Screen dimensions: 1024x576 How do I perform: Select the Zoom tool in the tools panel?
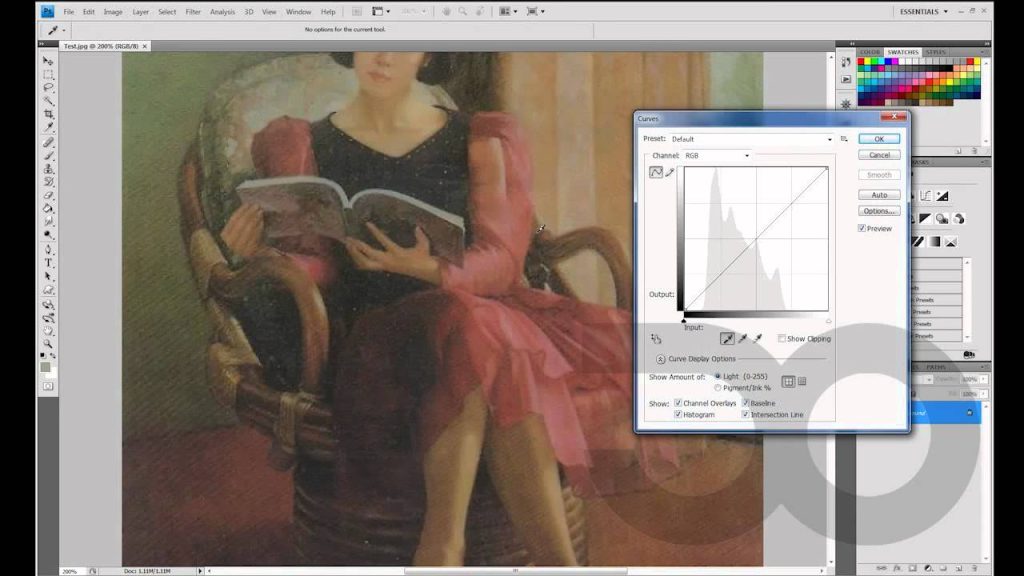click(x=48, y=344)
